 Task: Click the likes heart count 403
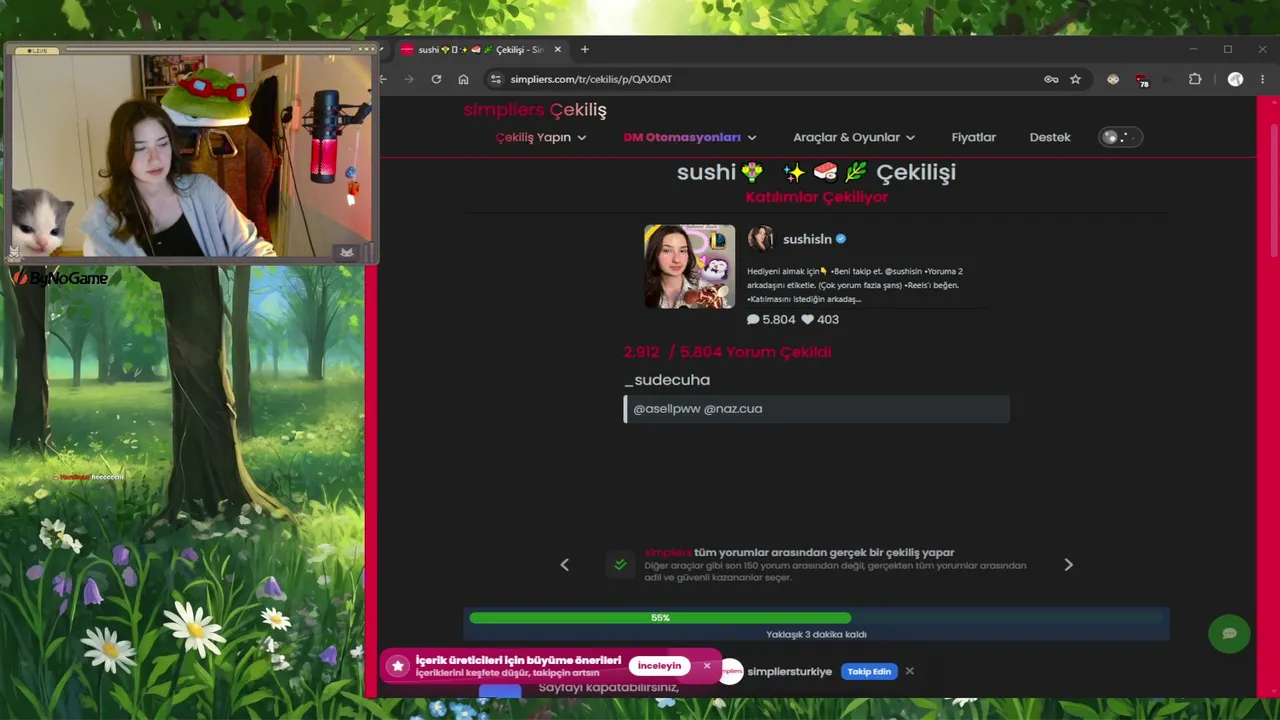click(820, 319)
